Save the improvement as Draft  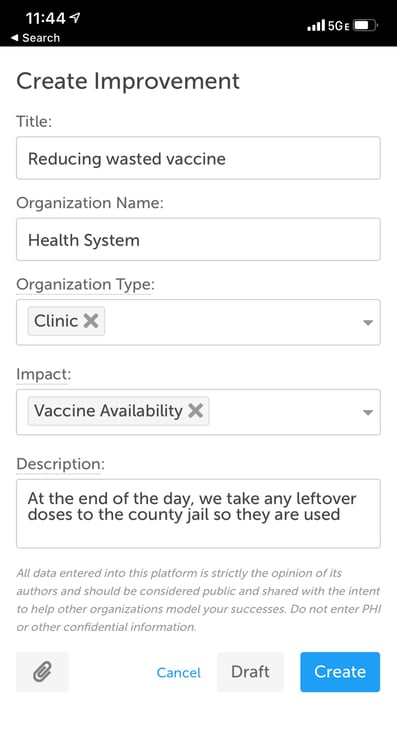pos(250,672)
